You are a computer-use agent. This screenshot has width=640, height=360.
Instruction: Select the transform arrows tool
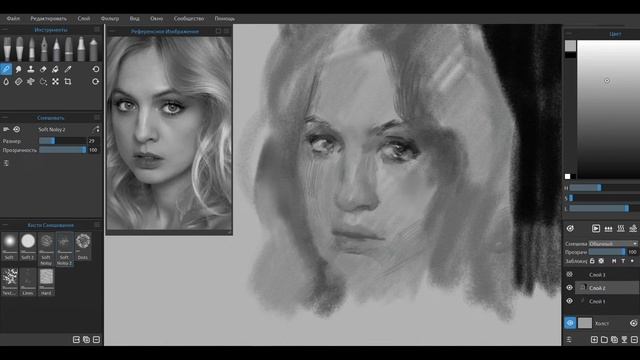(x=56, y=82)
